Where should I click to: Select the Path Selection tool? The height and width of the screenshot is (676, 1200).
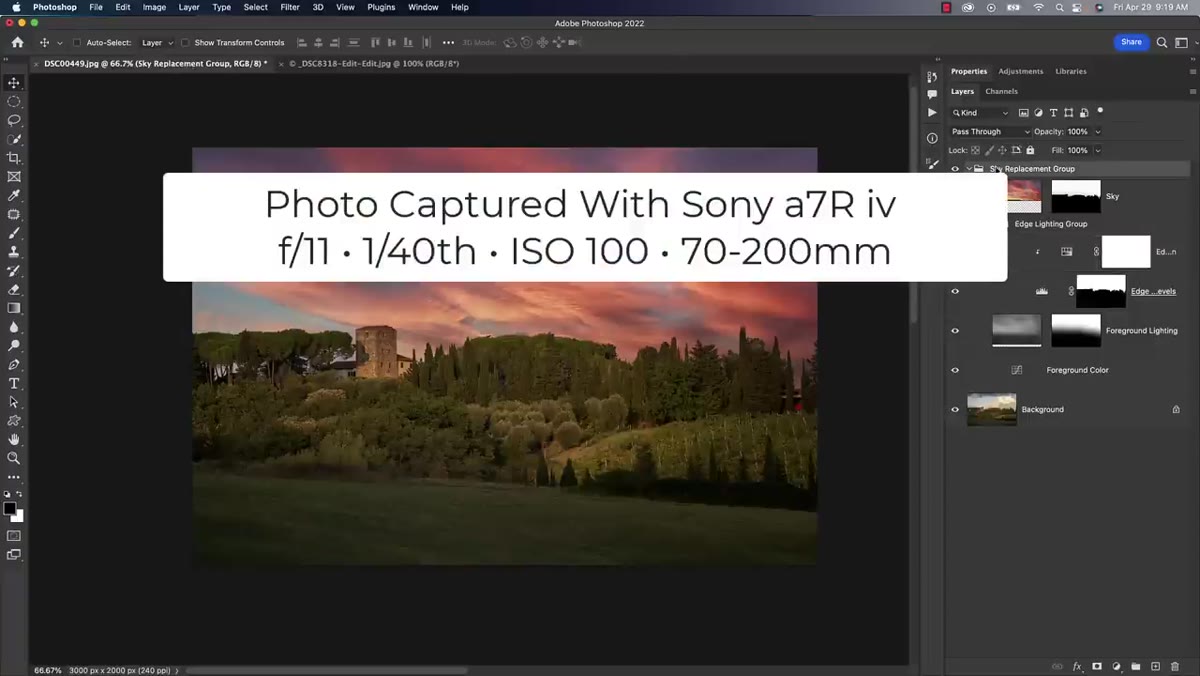tap(14, 402)
